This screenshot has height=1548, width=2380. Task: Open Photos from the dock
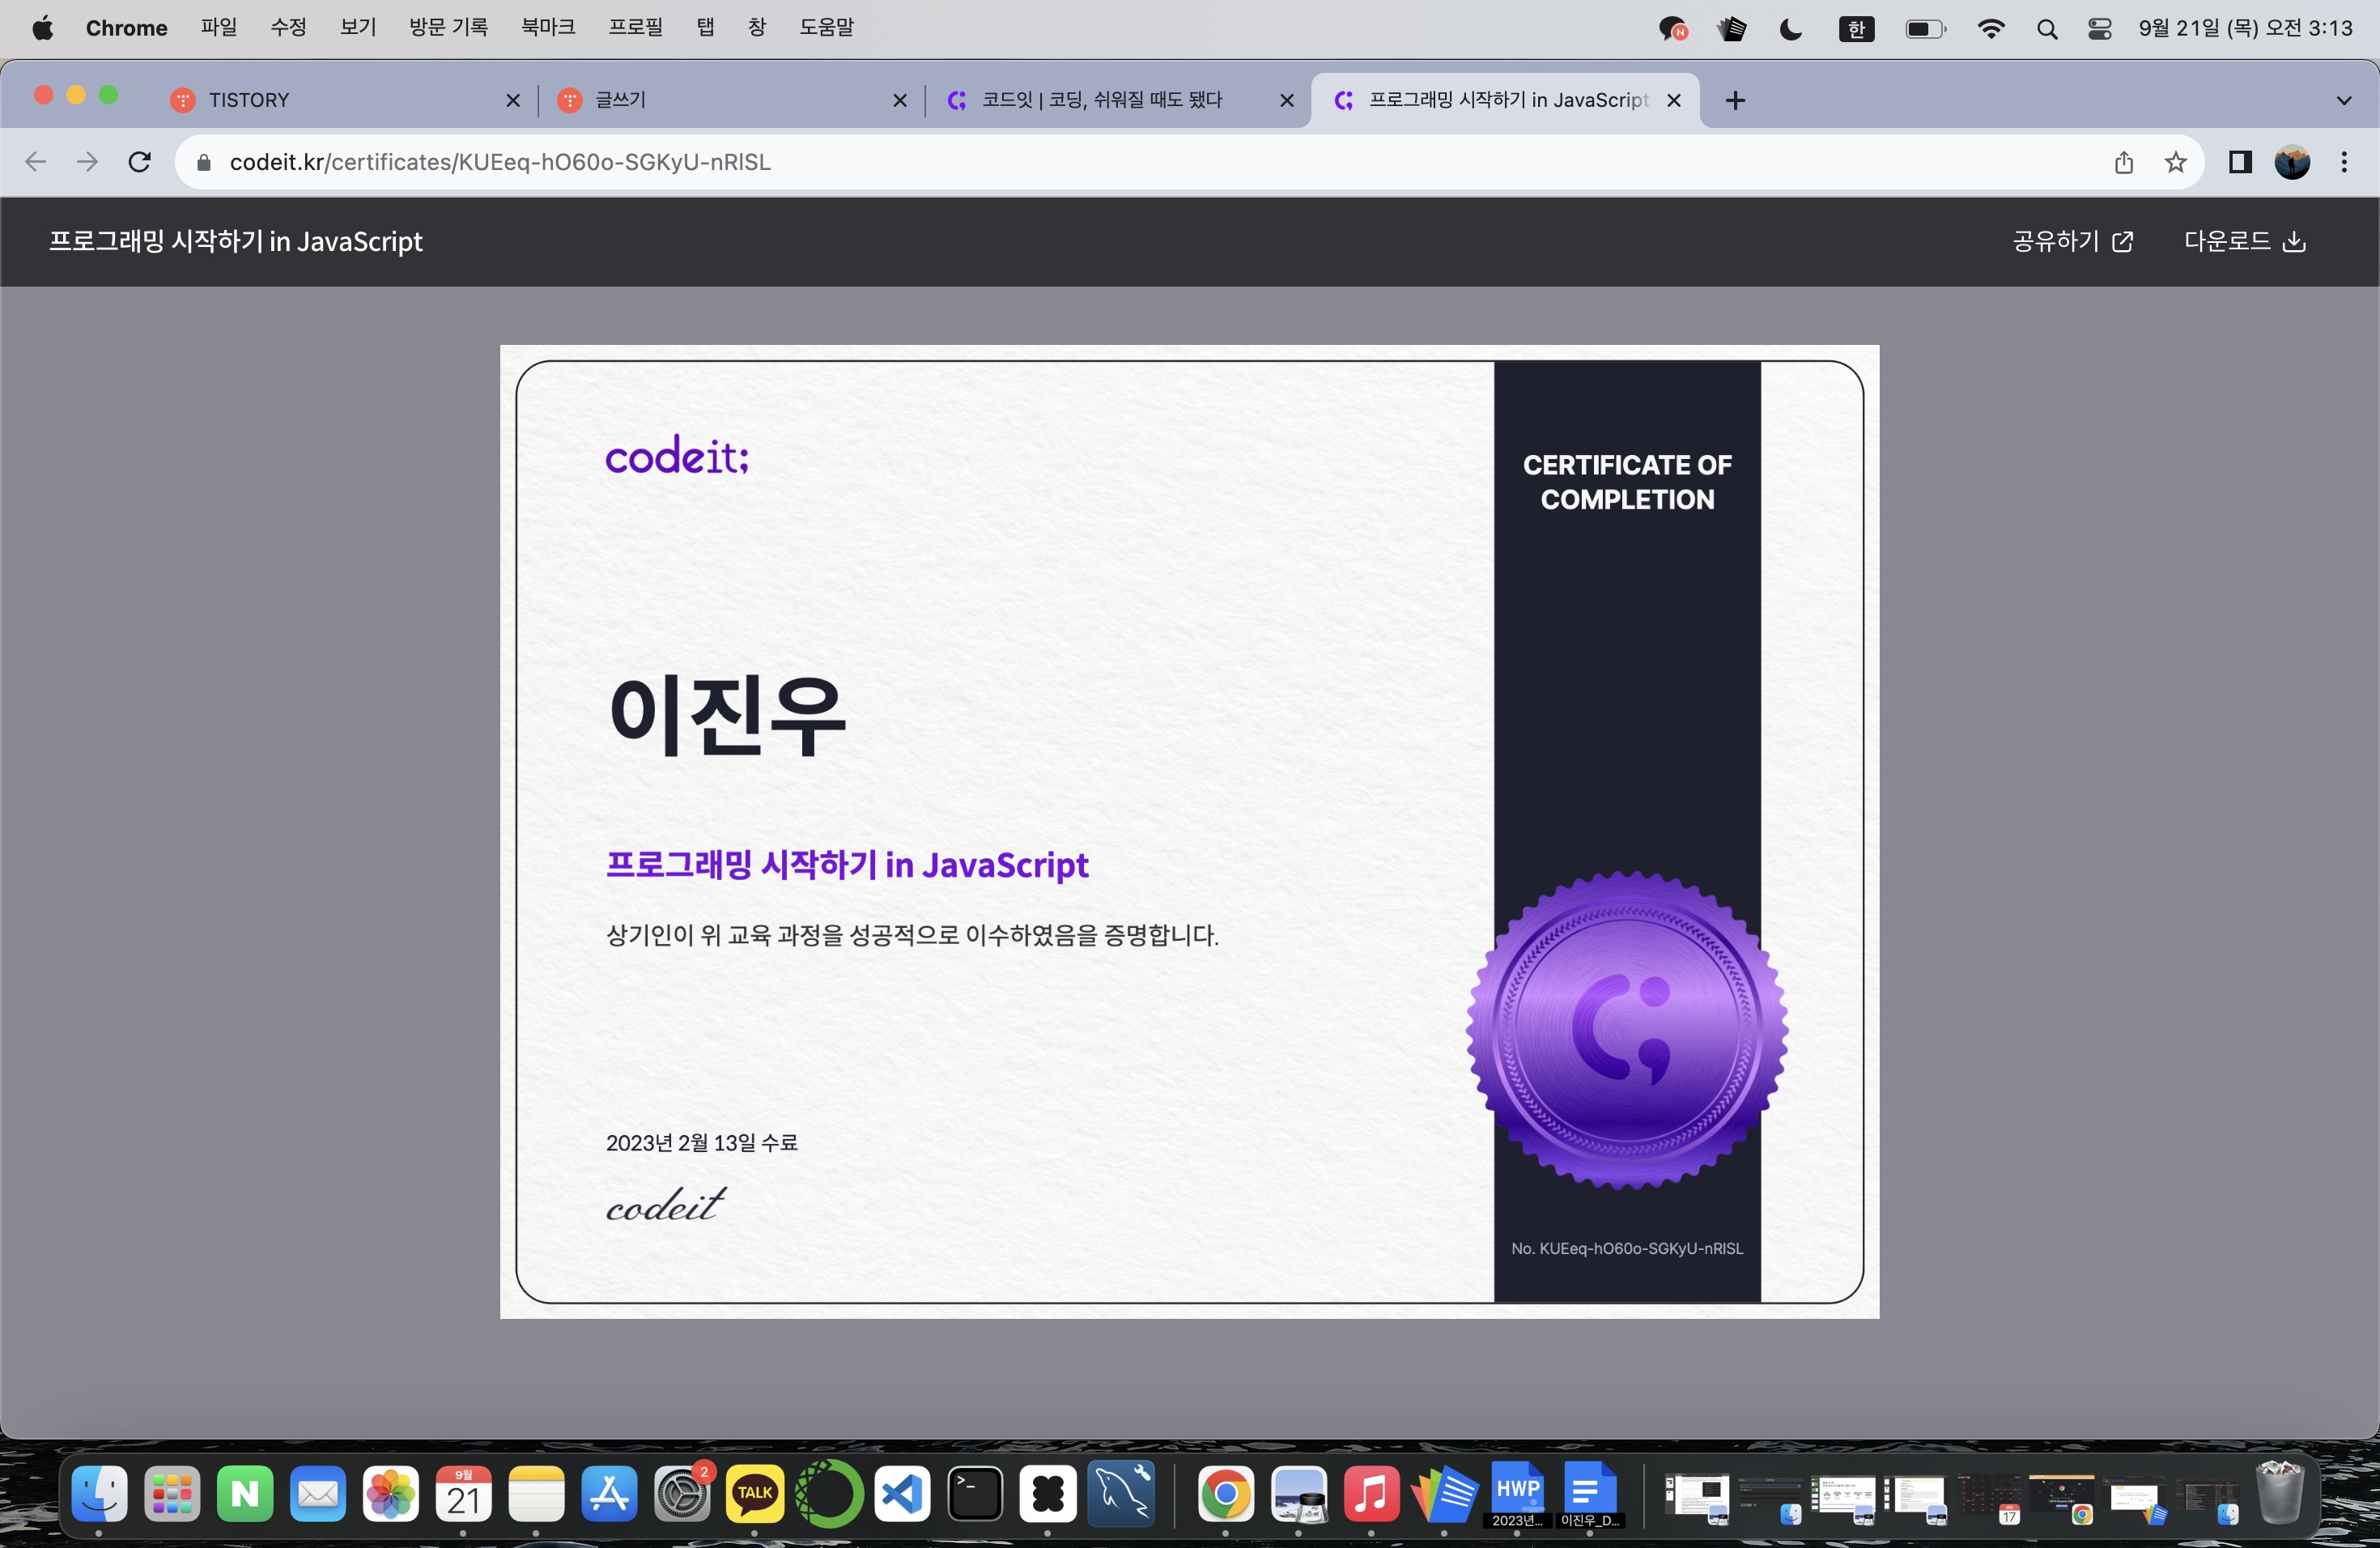point(391,1494)
